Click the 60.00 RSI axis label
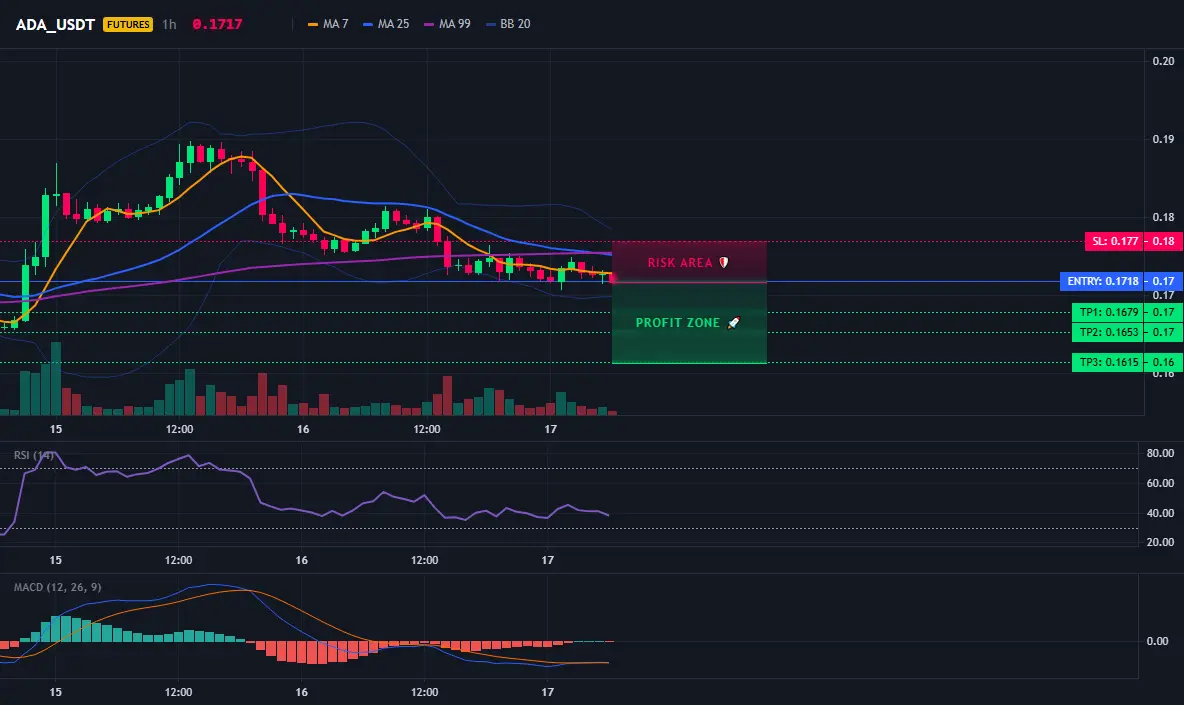 pyautogui.click(x=1160, y=483)
